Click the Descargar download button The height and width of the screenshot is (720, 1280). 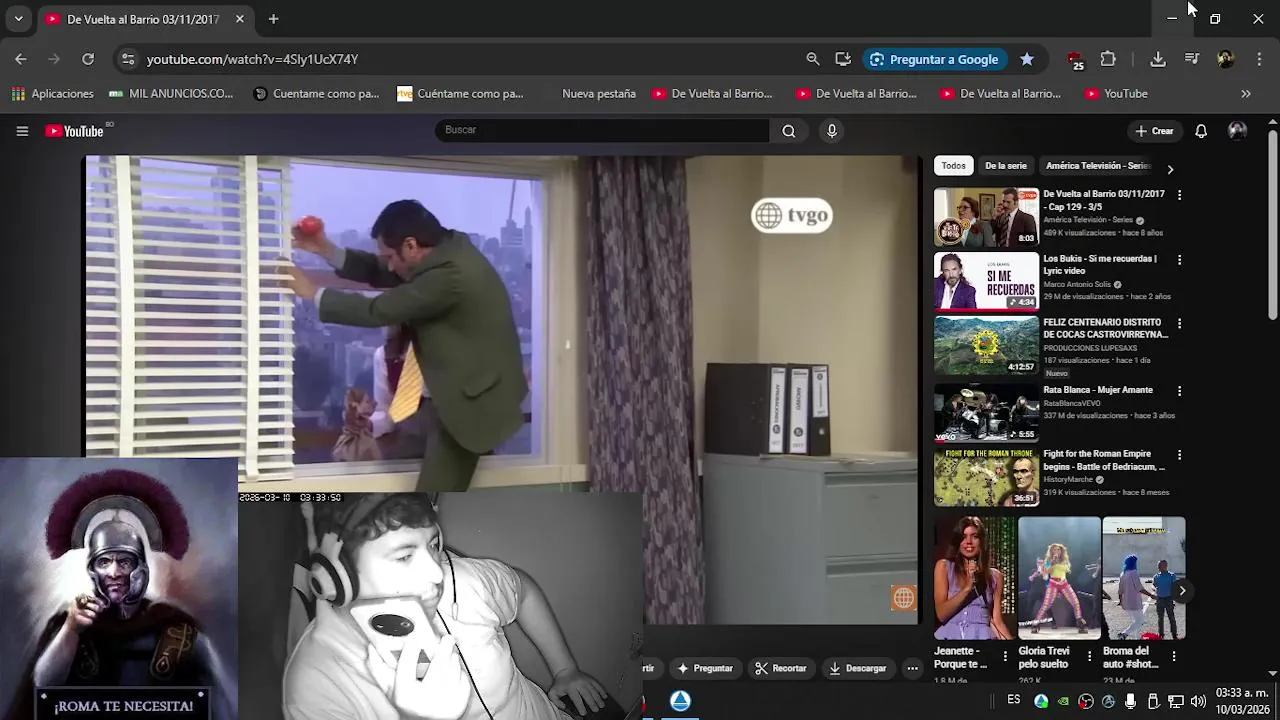point(857,668)
